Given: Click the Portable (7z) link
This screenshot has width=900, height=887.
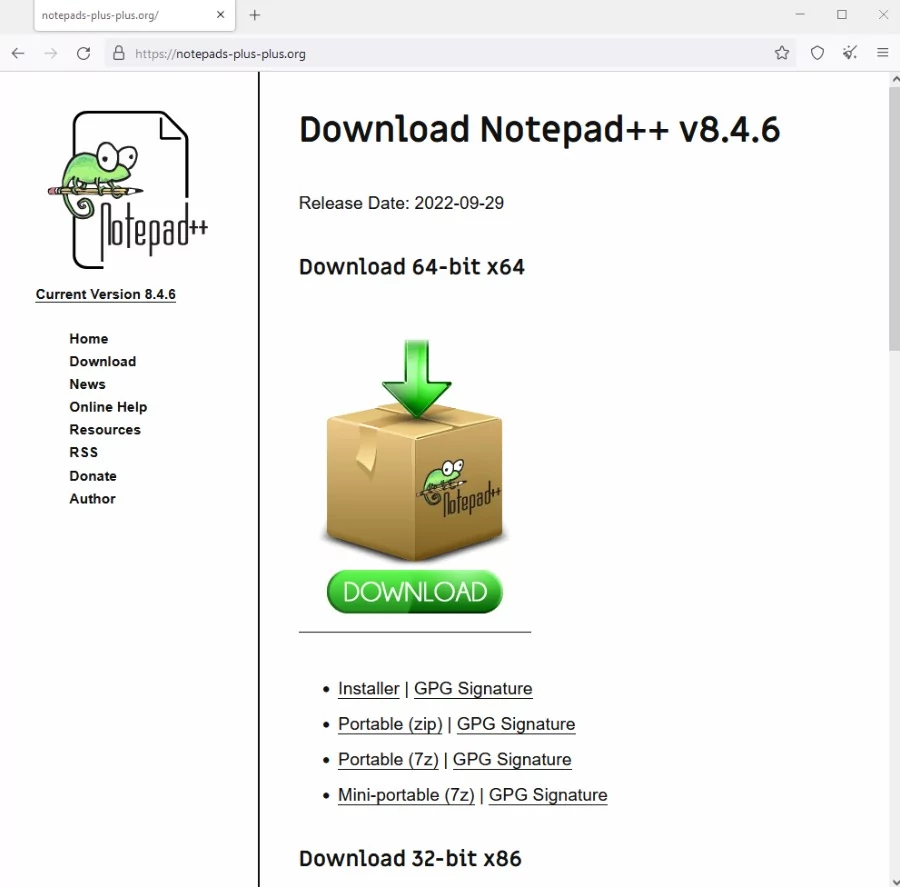Looking at the screenshot, I should (x=388, y=760).
